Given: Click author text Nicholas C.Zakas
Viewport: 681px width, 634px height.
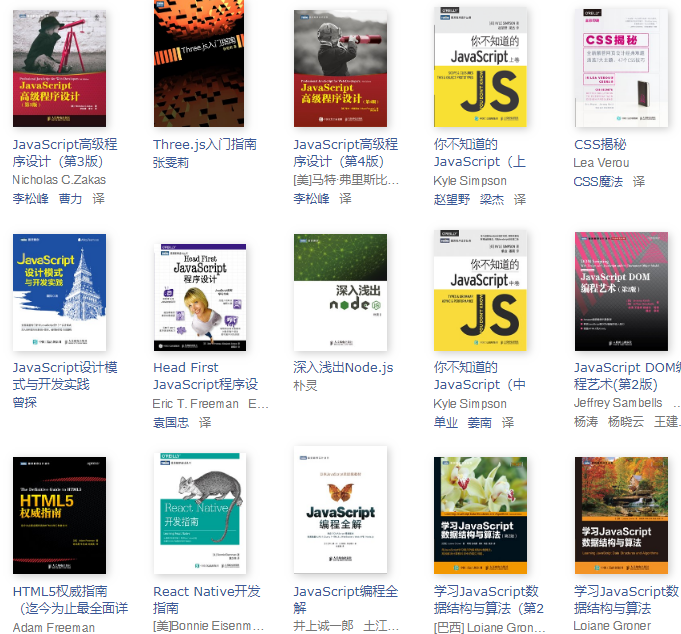Looking at the screenshot, I should [59, 180].
